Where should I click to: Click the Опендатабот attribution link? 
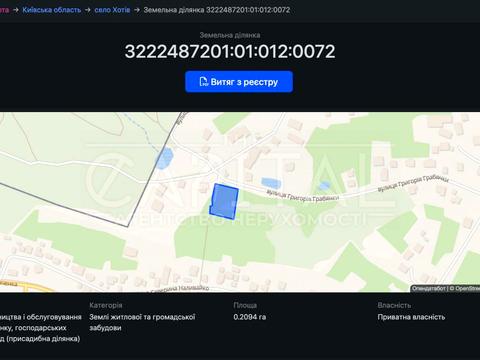[429, 288]
